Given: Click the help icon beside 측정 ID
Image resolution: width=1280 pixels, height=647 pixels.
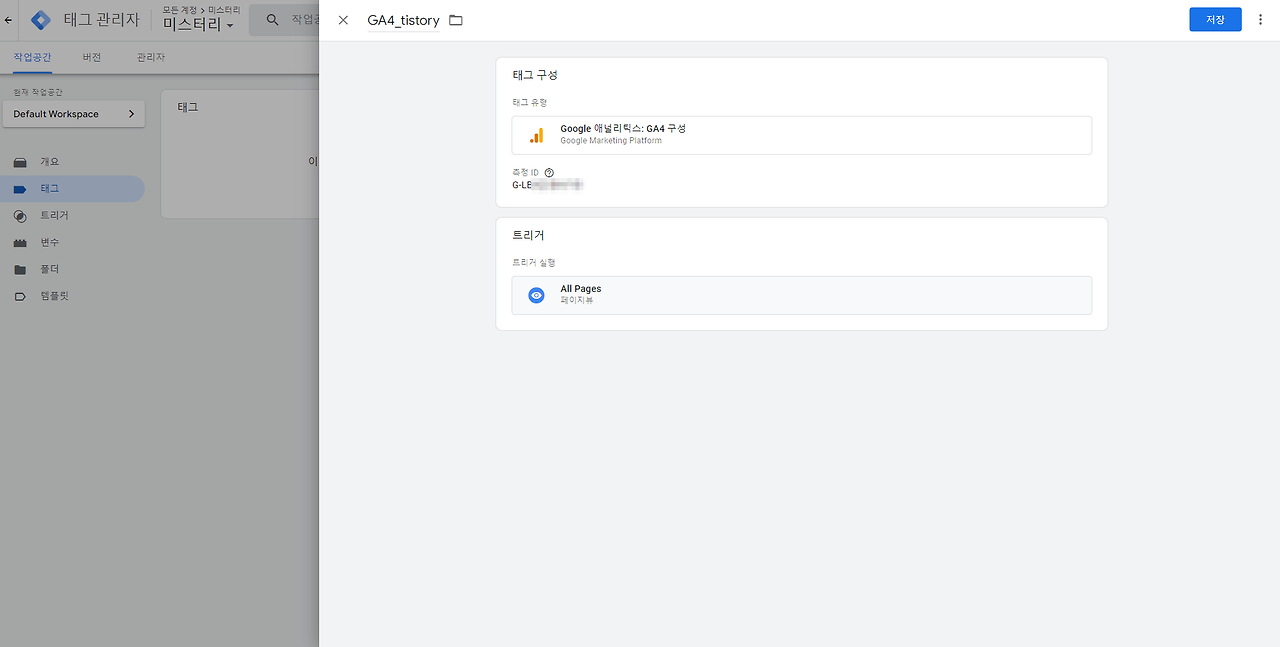Looking at the screenshot, I should point(549,172).
